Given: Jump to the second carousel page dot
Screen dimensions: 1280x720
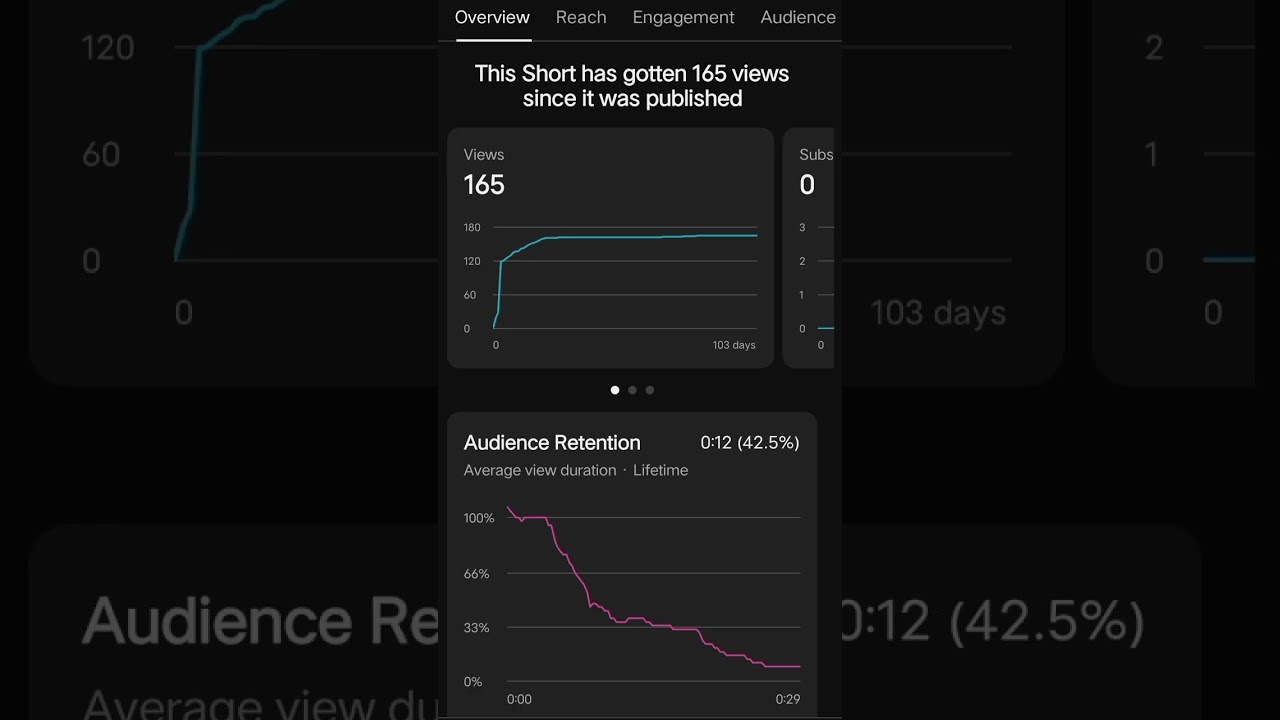Looking at the screenshot, I should [x=632, y=390].
